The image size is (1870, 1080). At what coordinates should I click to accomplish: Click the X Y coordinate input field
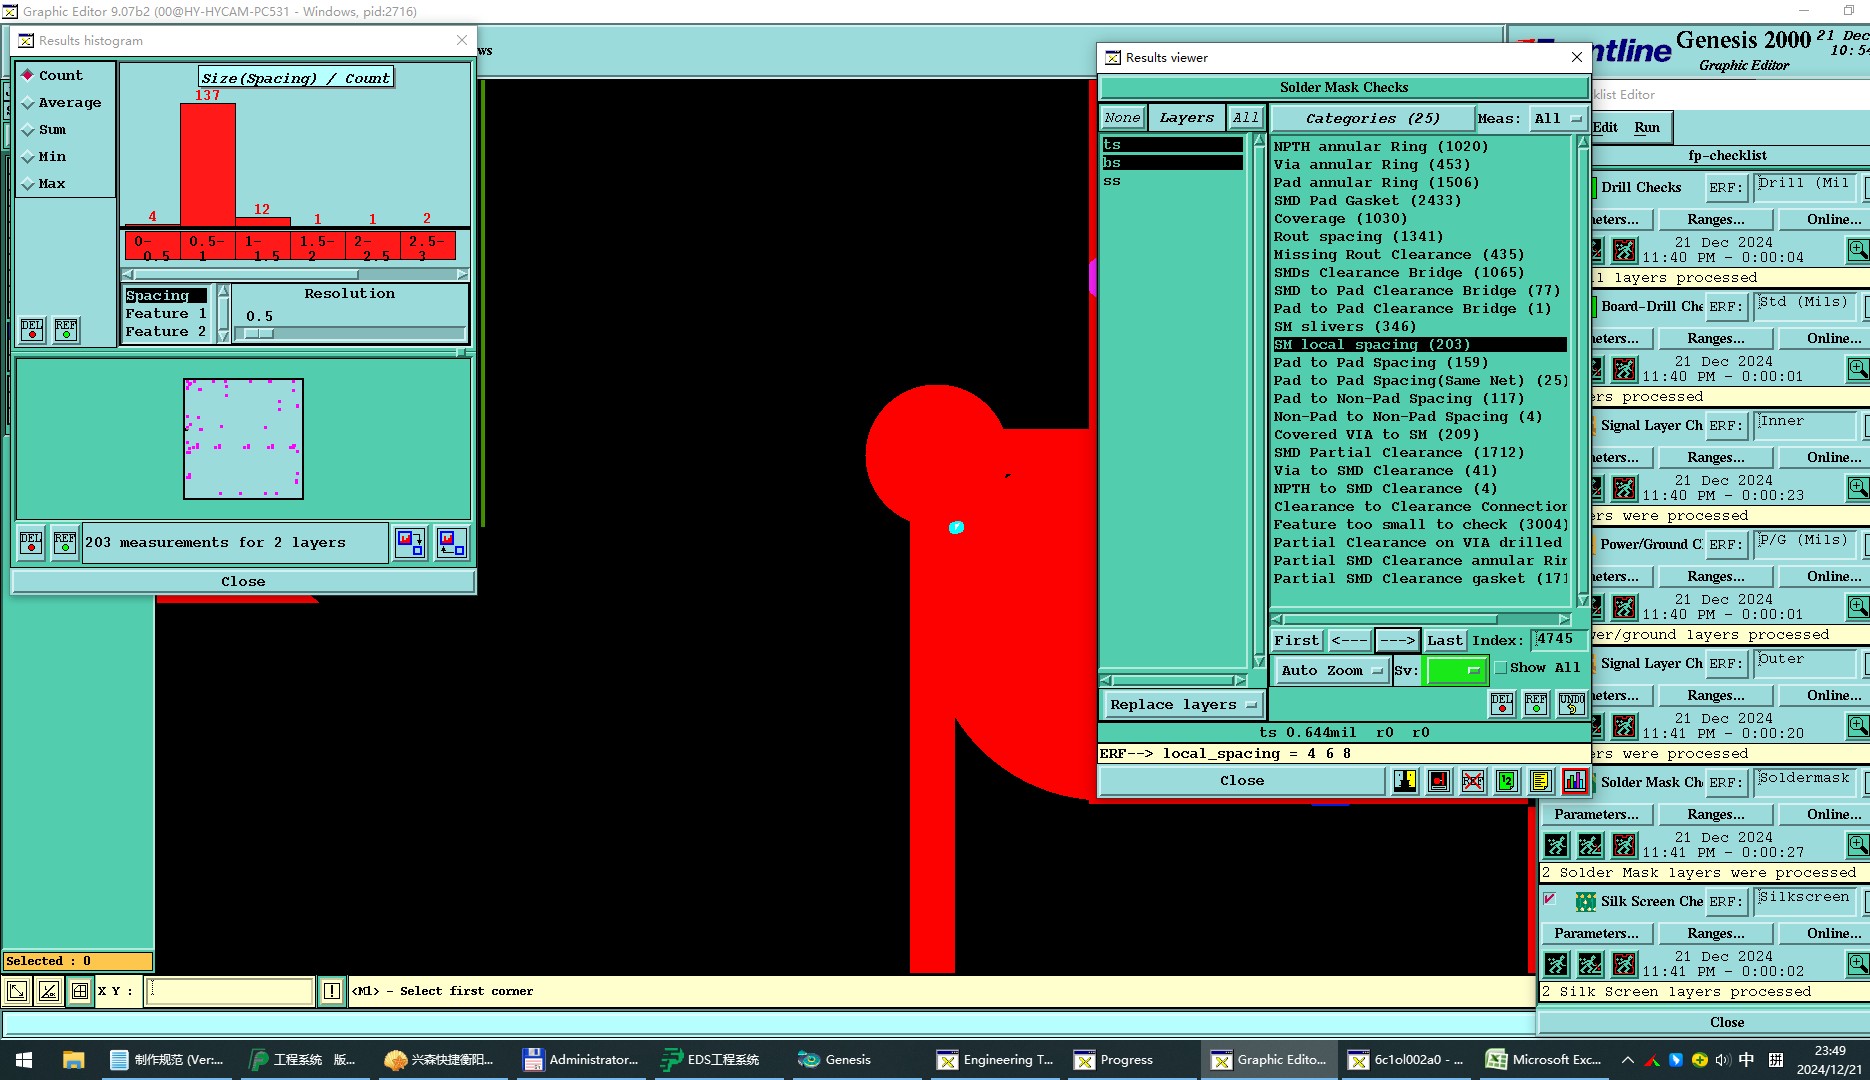tap(230, 991)
